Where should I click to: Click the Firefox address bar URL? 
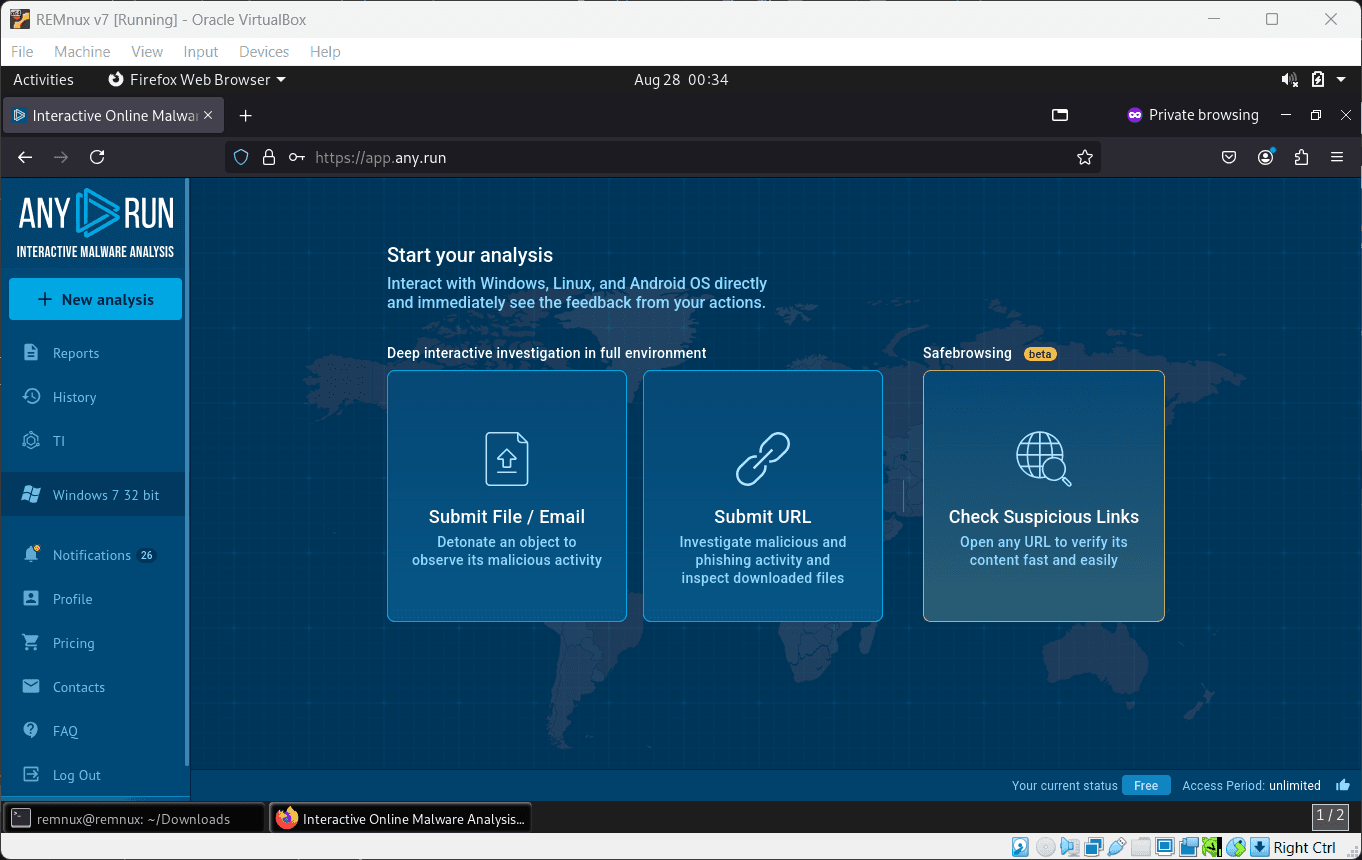tap(381, 157)
